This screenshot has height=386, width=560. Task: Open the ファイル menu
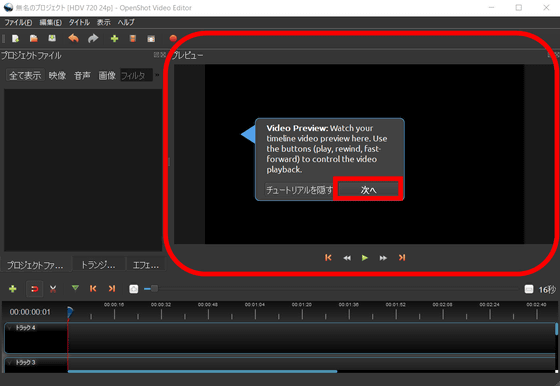pos(18,22)
